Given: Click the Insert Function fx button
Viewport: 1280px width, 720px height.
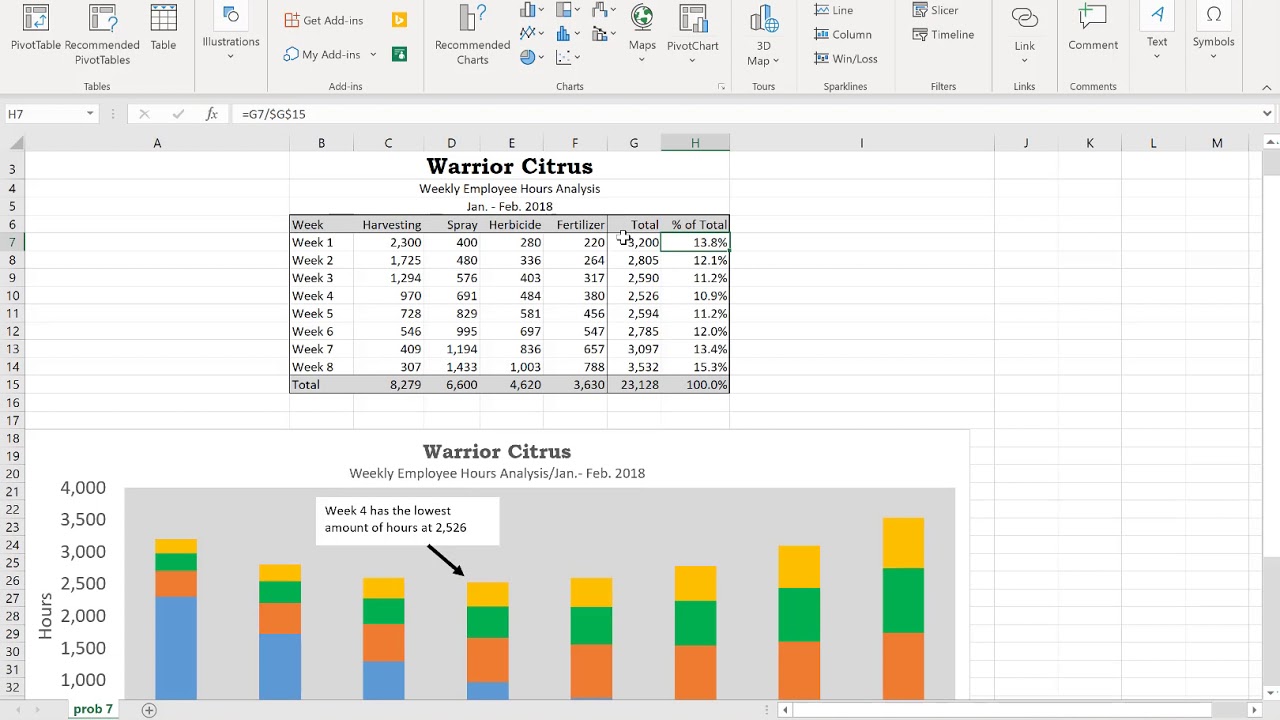Looking at the screenshot, I should click(x=211, y=114).
